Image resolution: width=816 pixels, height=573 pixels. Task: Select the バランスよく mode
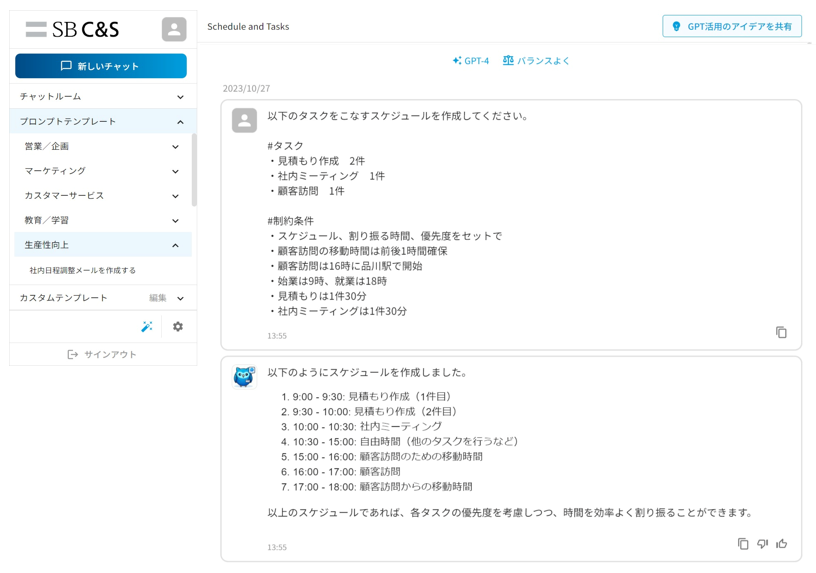tap(543, 61)
